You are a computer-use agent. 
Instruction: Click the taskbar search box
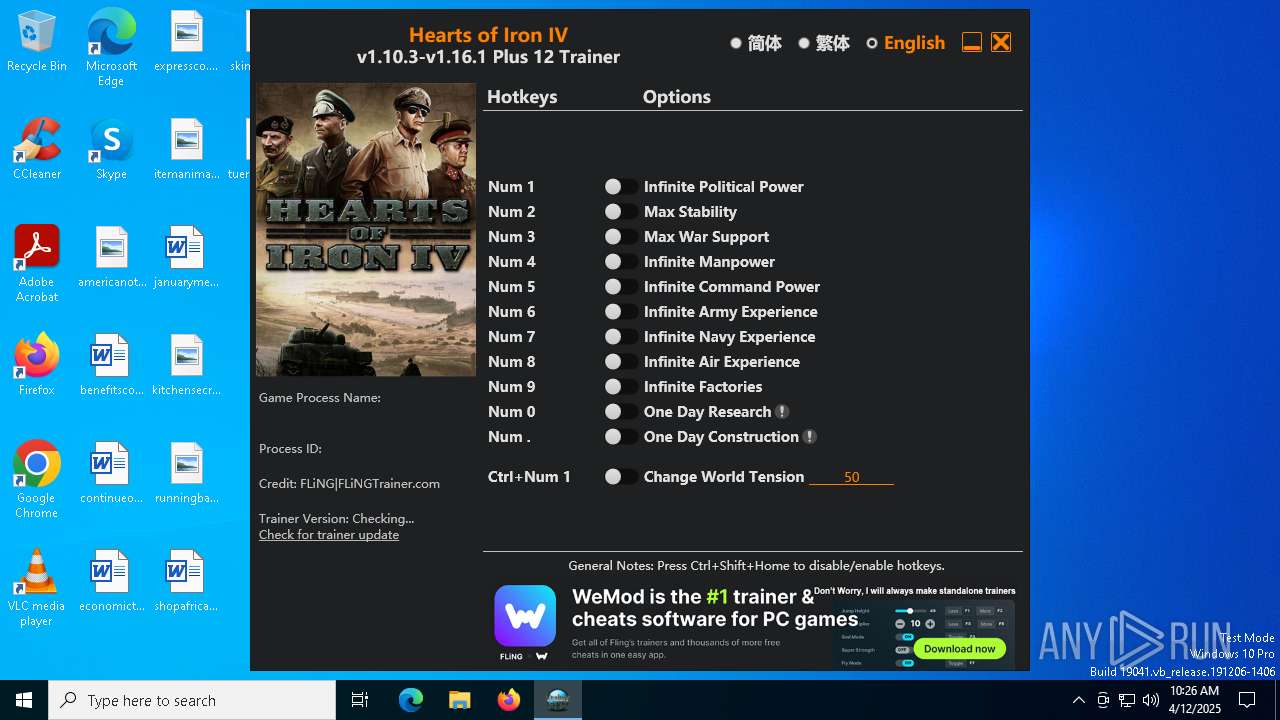192,700
